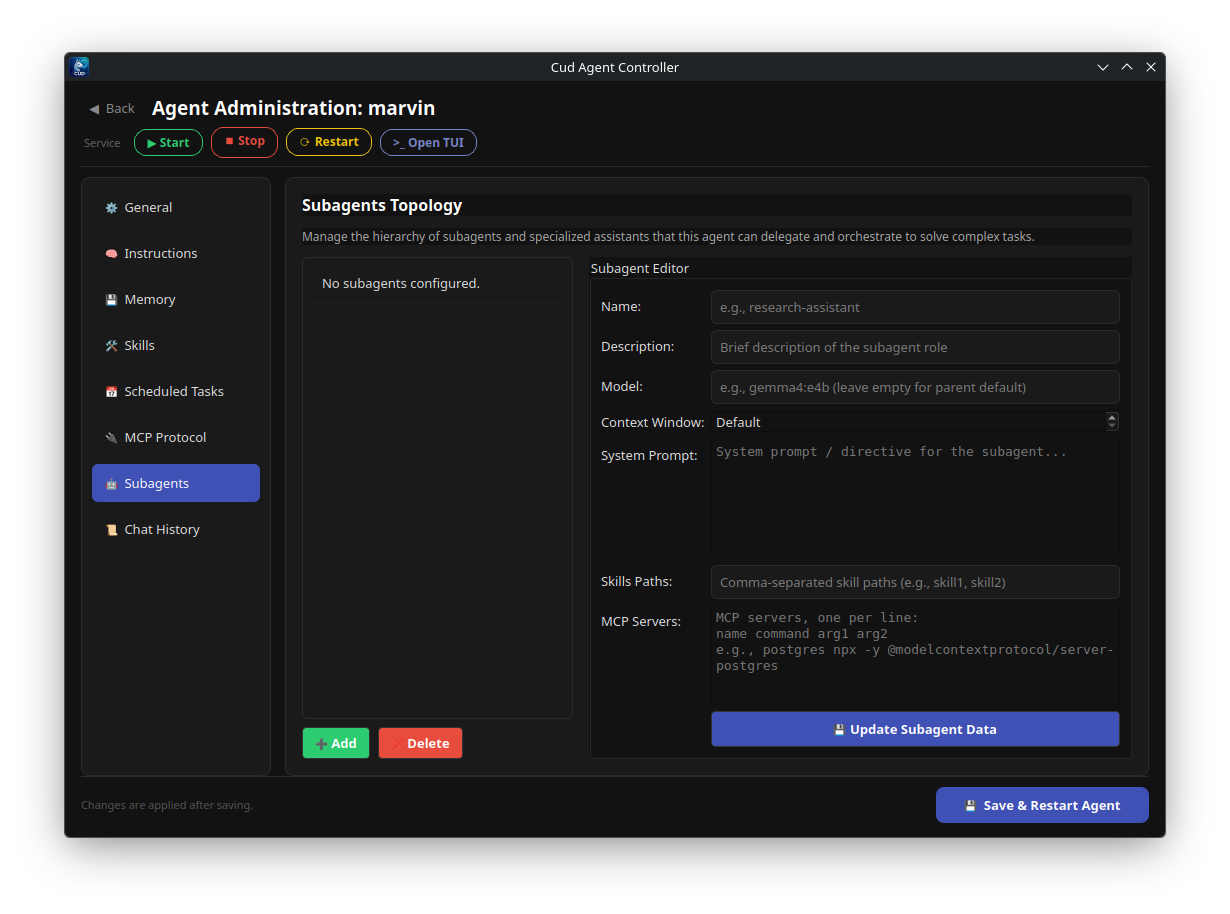Image resolution: width=1230 pixels, height=914 pixels.
Task: Click Save & Restart Agent
Action: pyautogui.click(x=1042, y=805)
